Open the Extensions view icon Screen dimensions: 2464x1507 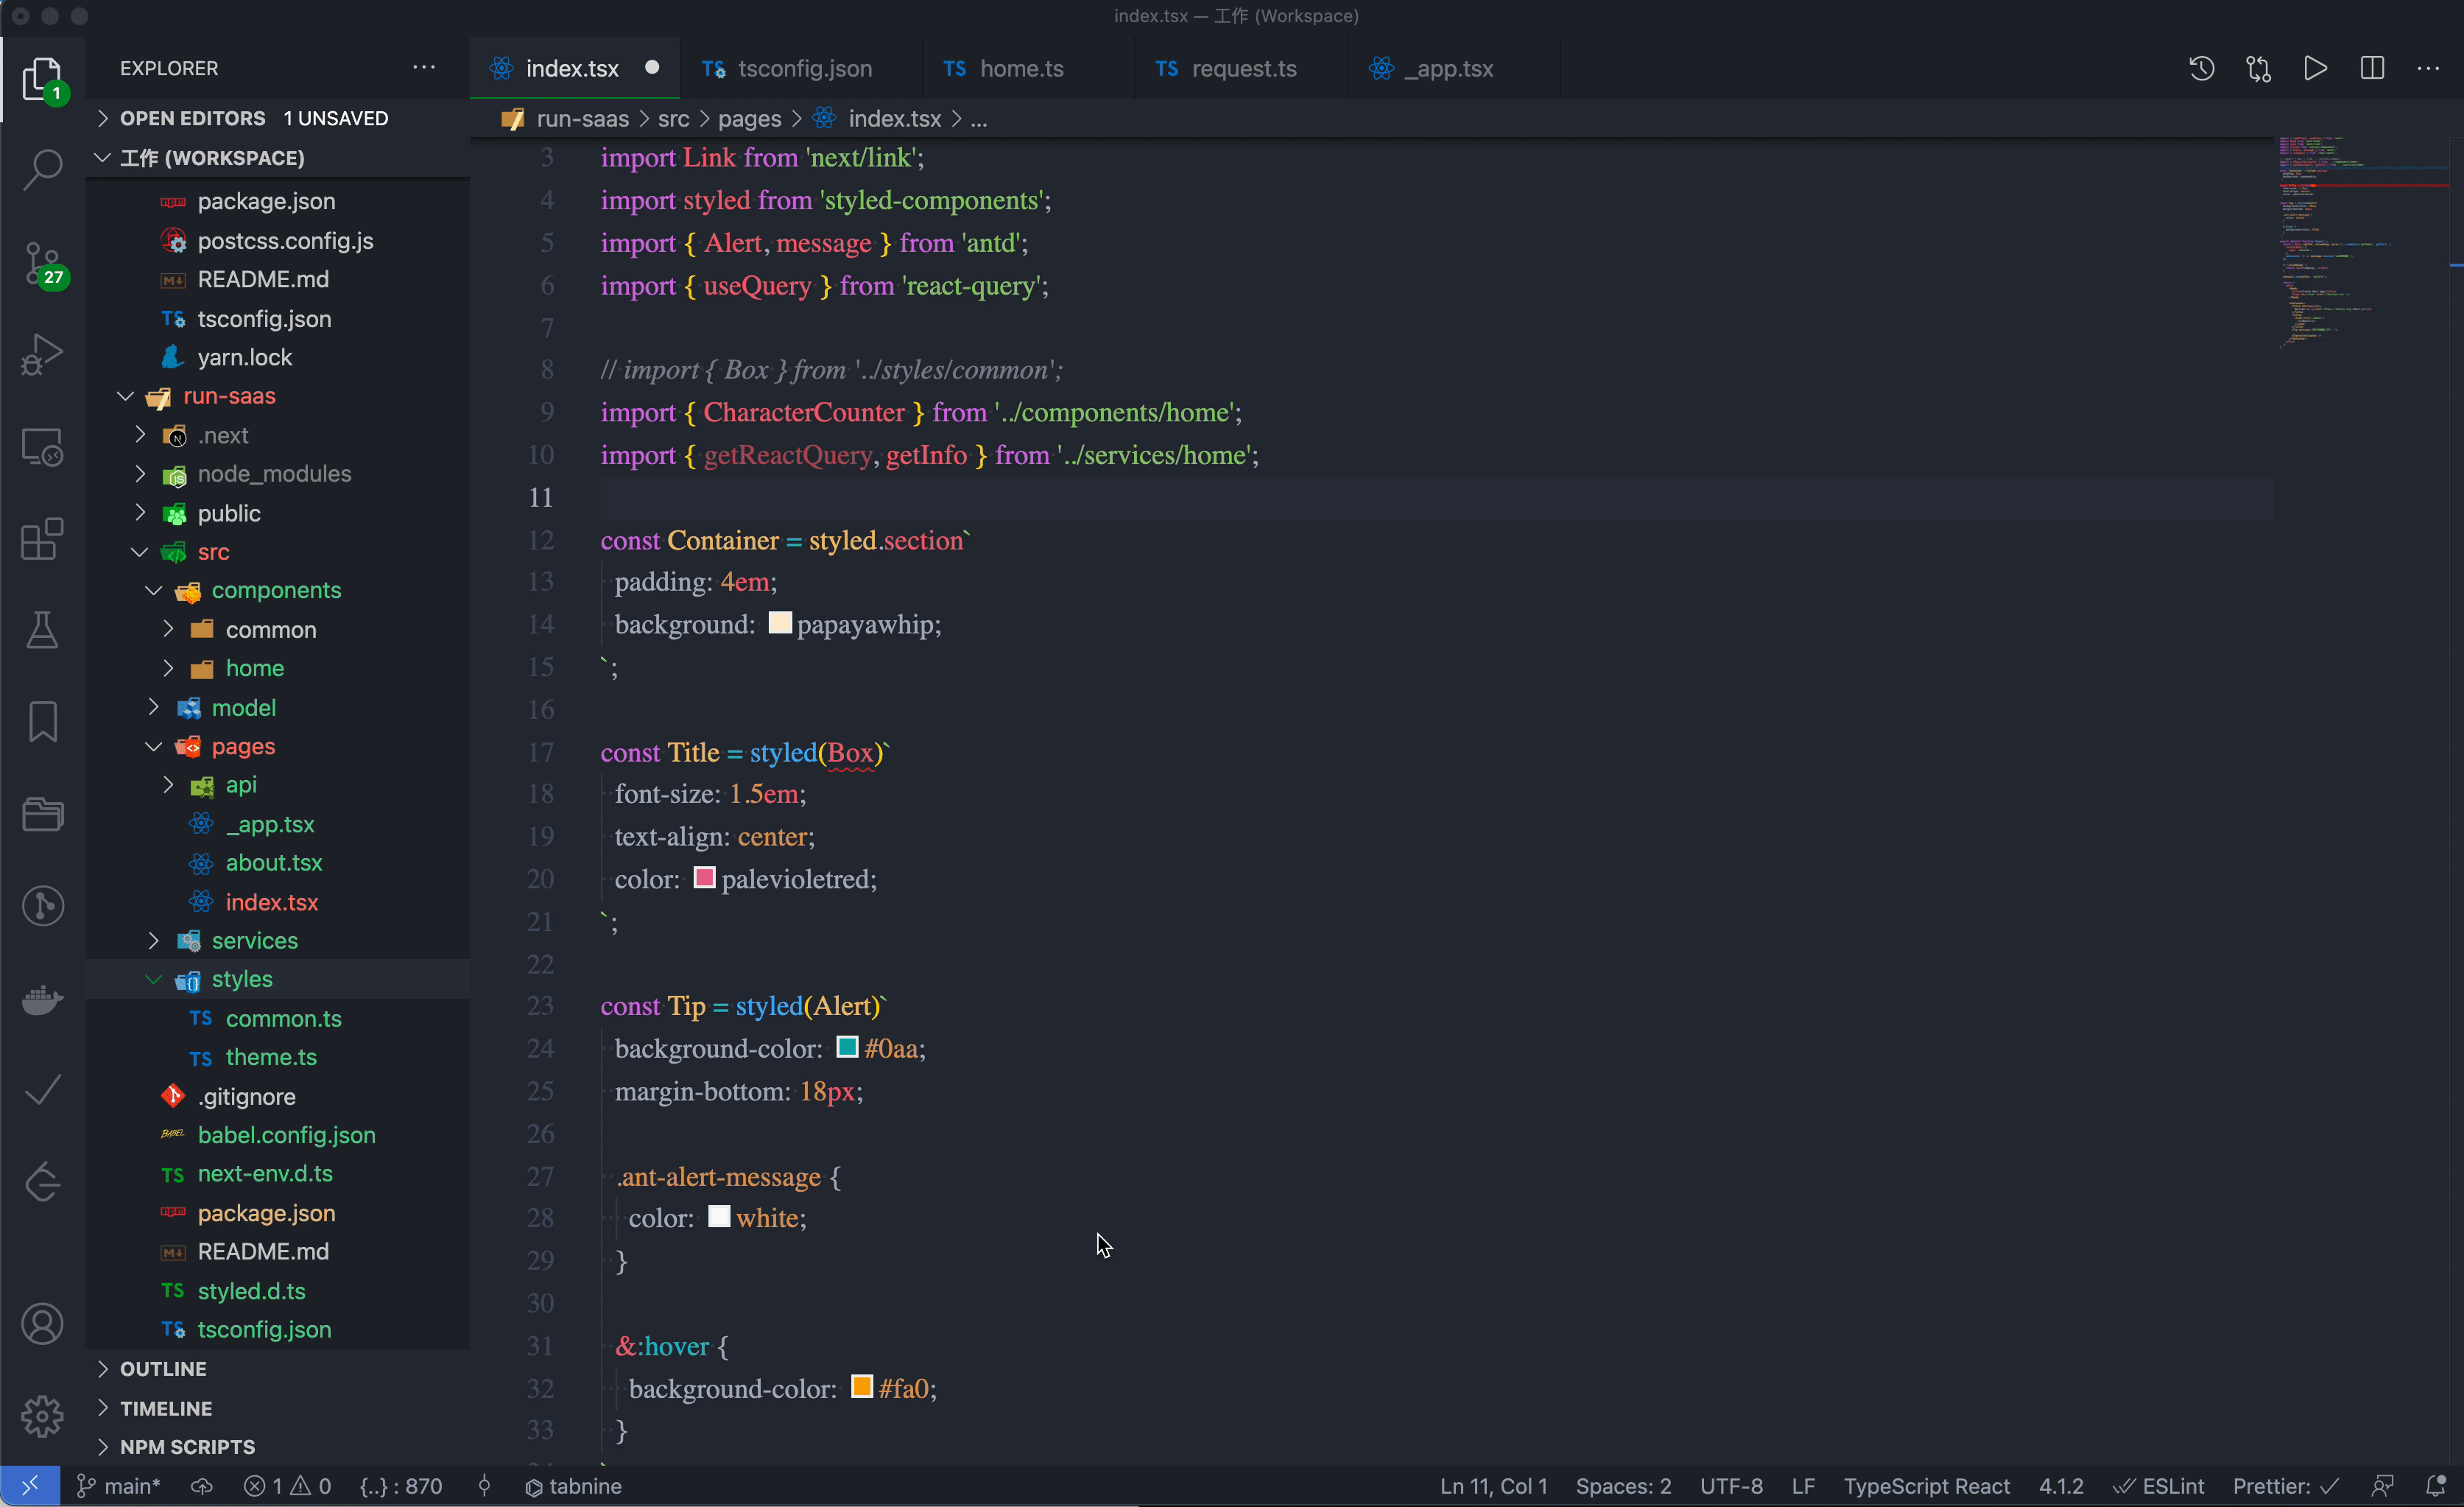[42, 539]
